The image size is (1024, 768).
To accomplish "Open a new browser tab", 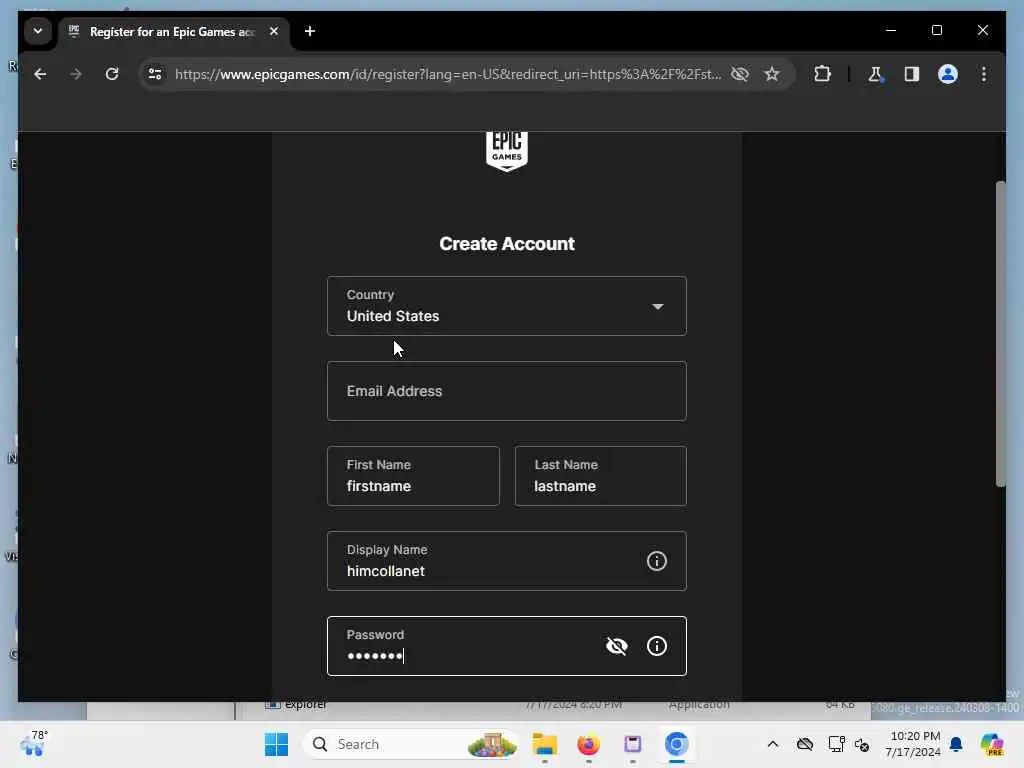I will coord(310,31).
